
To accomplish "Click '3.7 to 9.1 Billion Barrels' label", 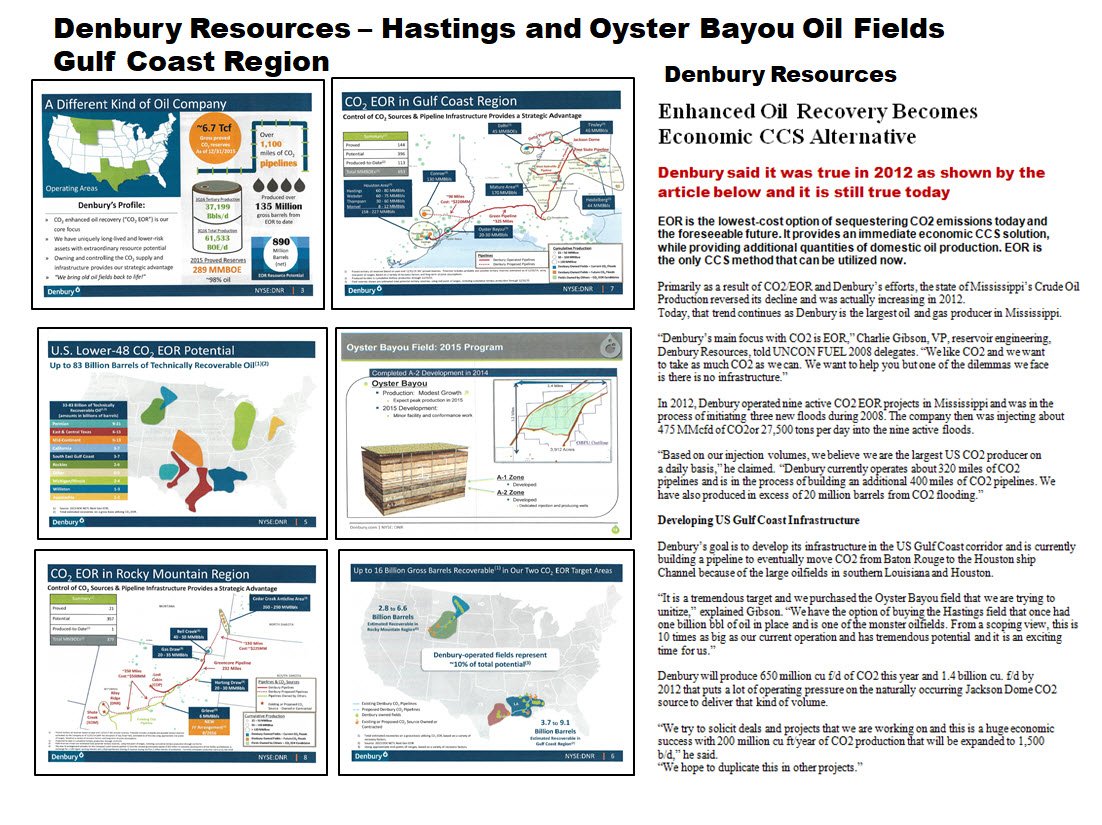I will click(x=555, y=727).
